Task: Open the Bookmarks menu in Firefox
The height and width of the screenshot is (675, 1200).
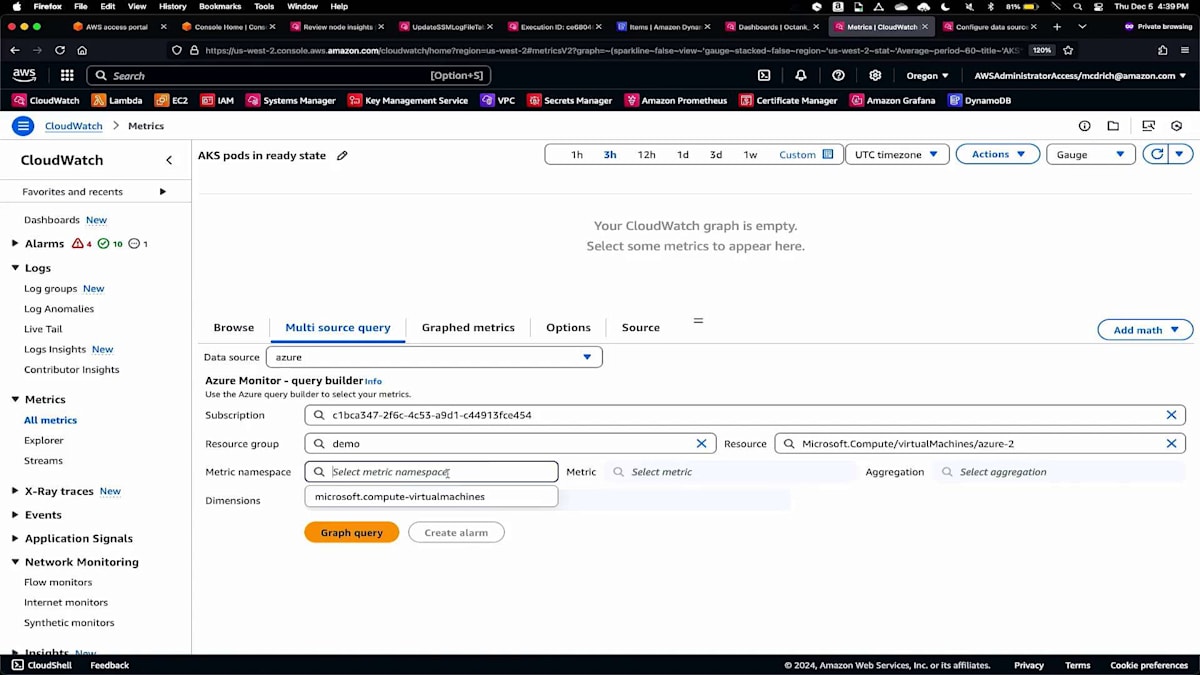Action: pyautogui.click(x=220, y=6)
